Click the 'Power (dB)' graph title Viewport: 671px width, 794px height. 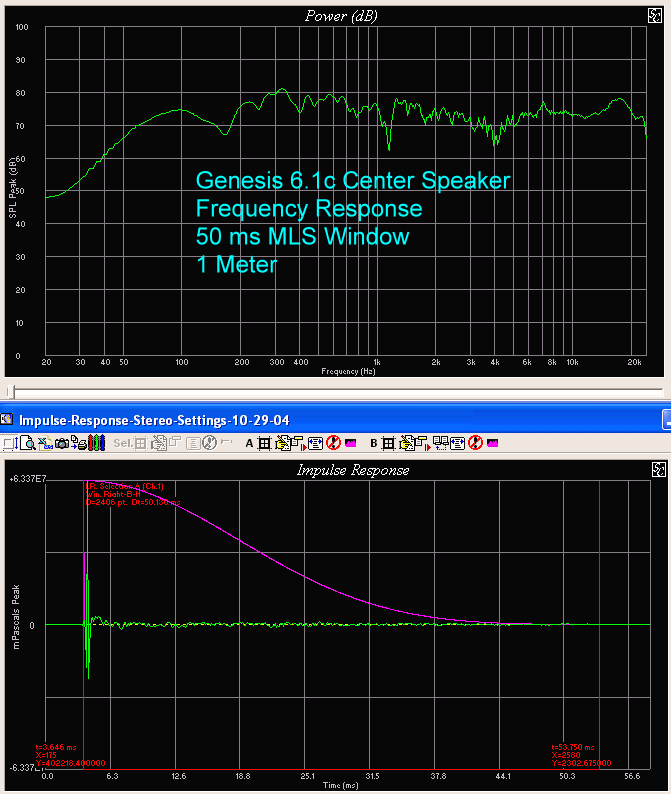click(341, 16)
